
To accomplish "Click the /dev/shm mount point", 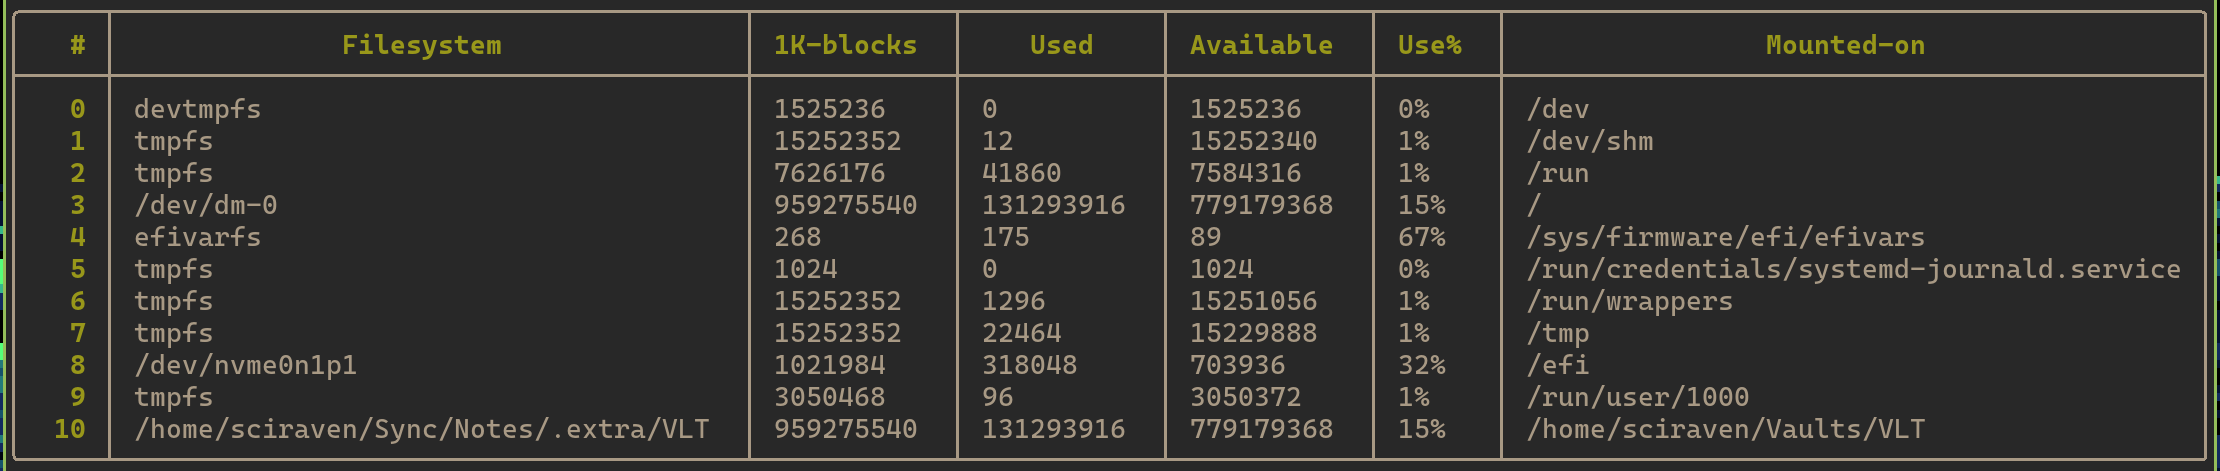I will [x=1589, y=141].
